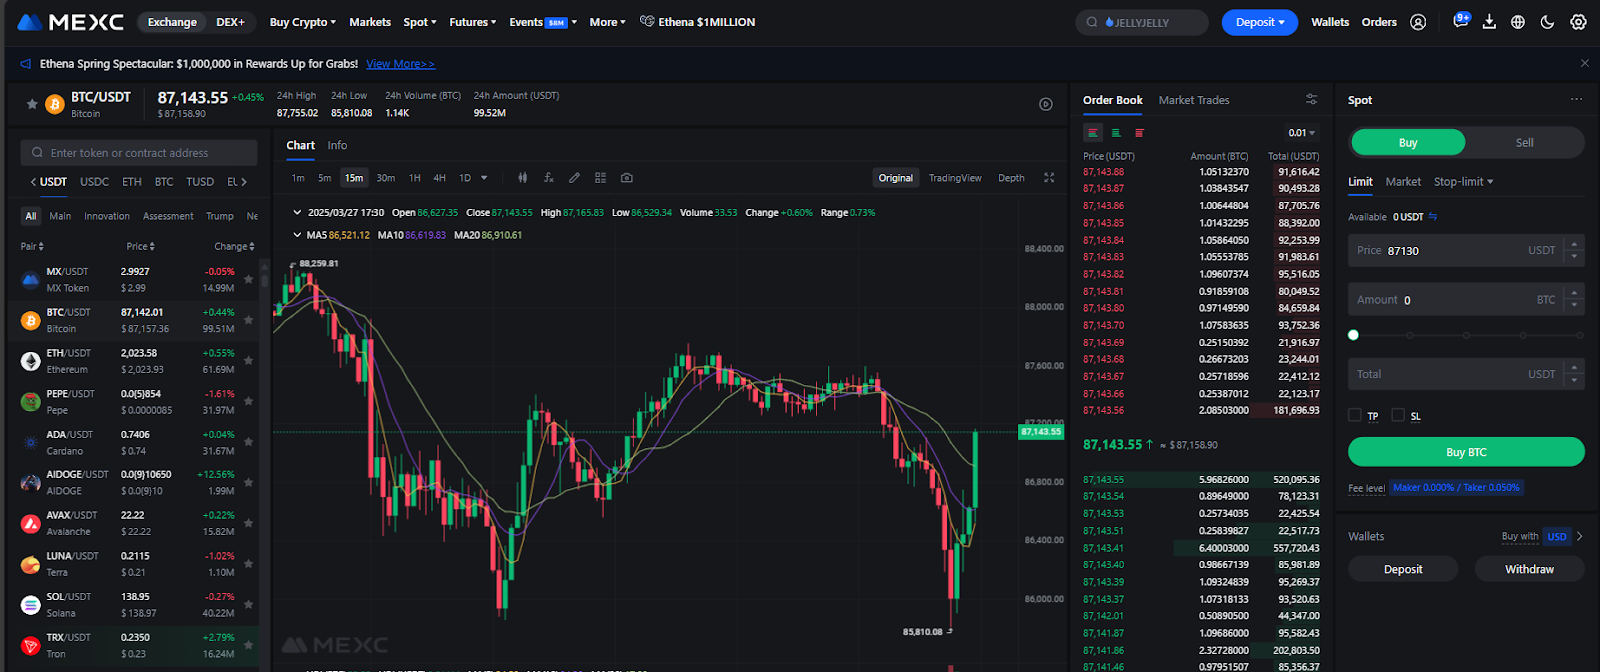This screenshot has width=1600, height=672.
Task: Click the play icon beside 24h stats
Action: tap(1046, 104)
